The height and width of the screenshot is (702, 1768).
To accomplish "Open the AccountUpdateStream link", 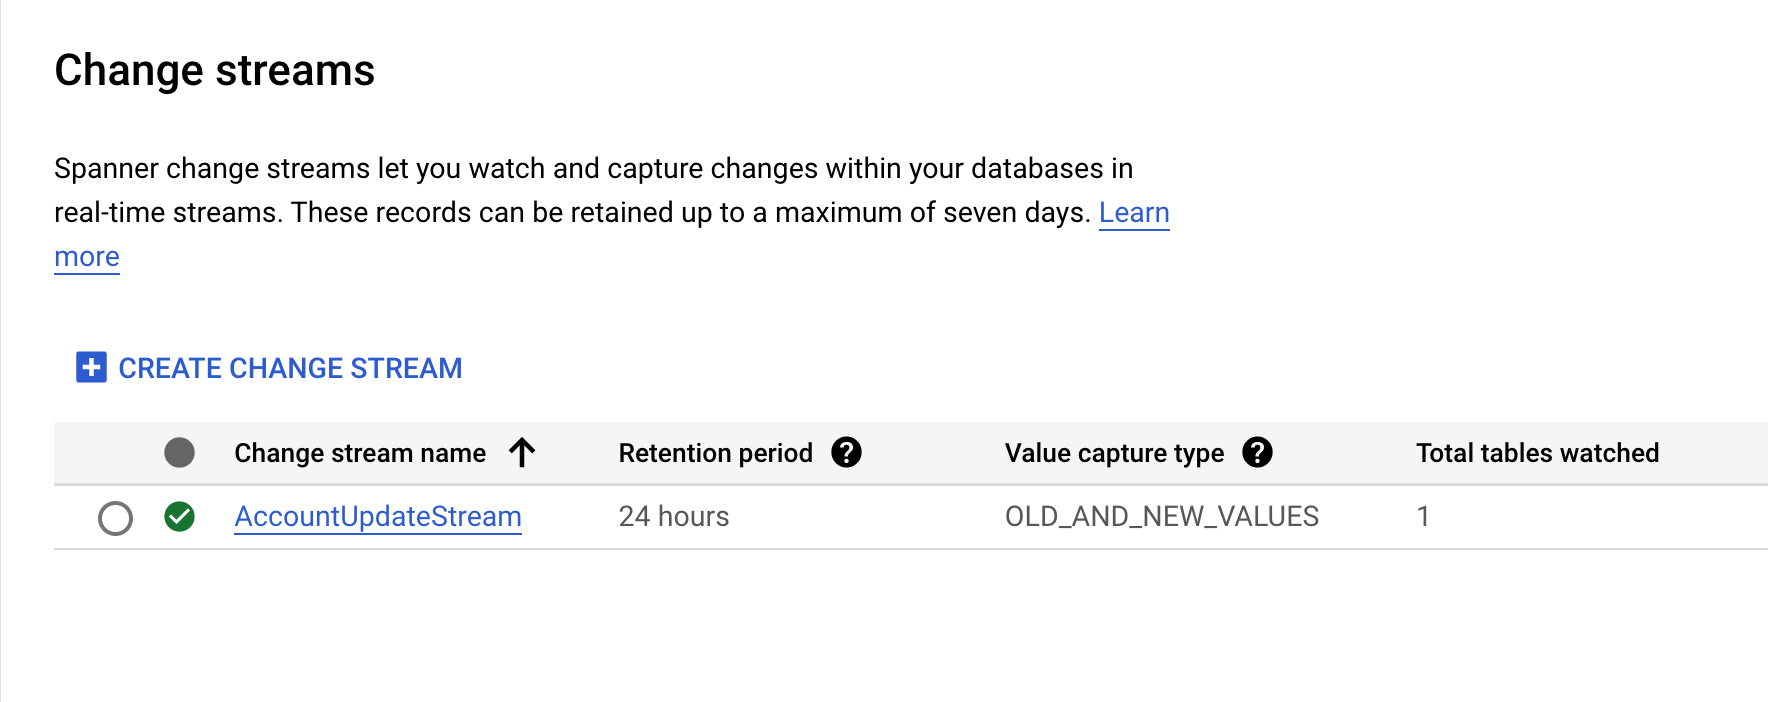I will tap(378, 516).
